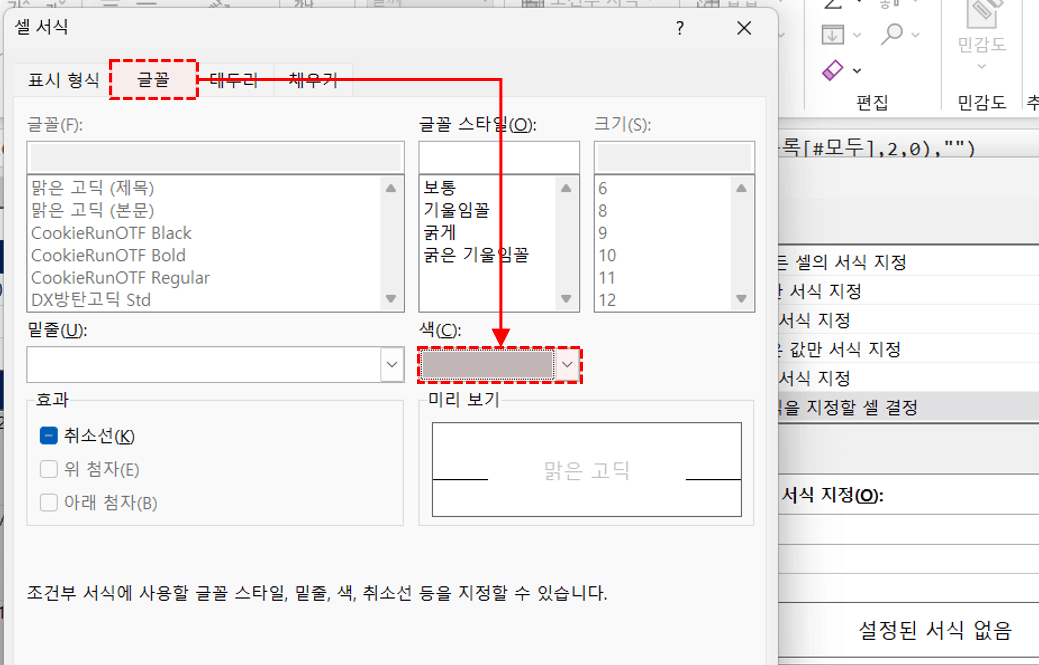Expand the 색 color dropdown arrow
Viewport: 1039px width, 665px height.
point(567,364)
